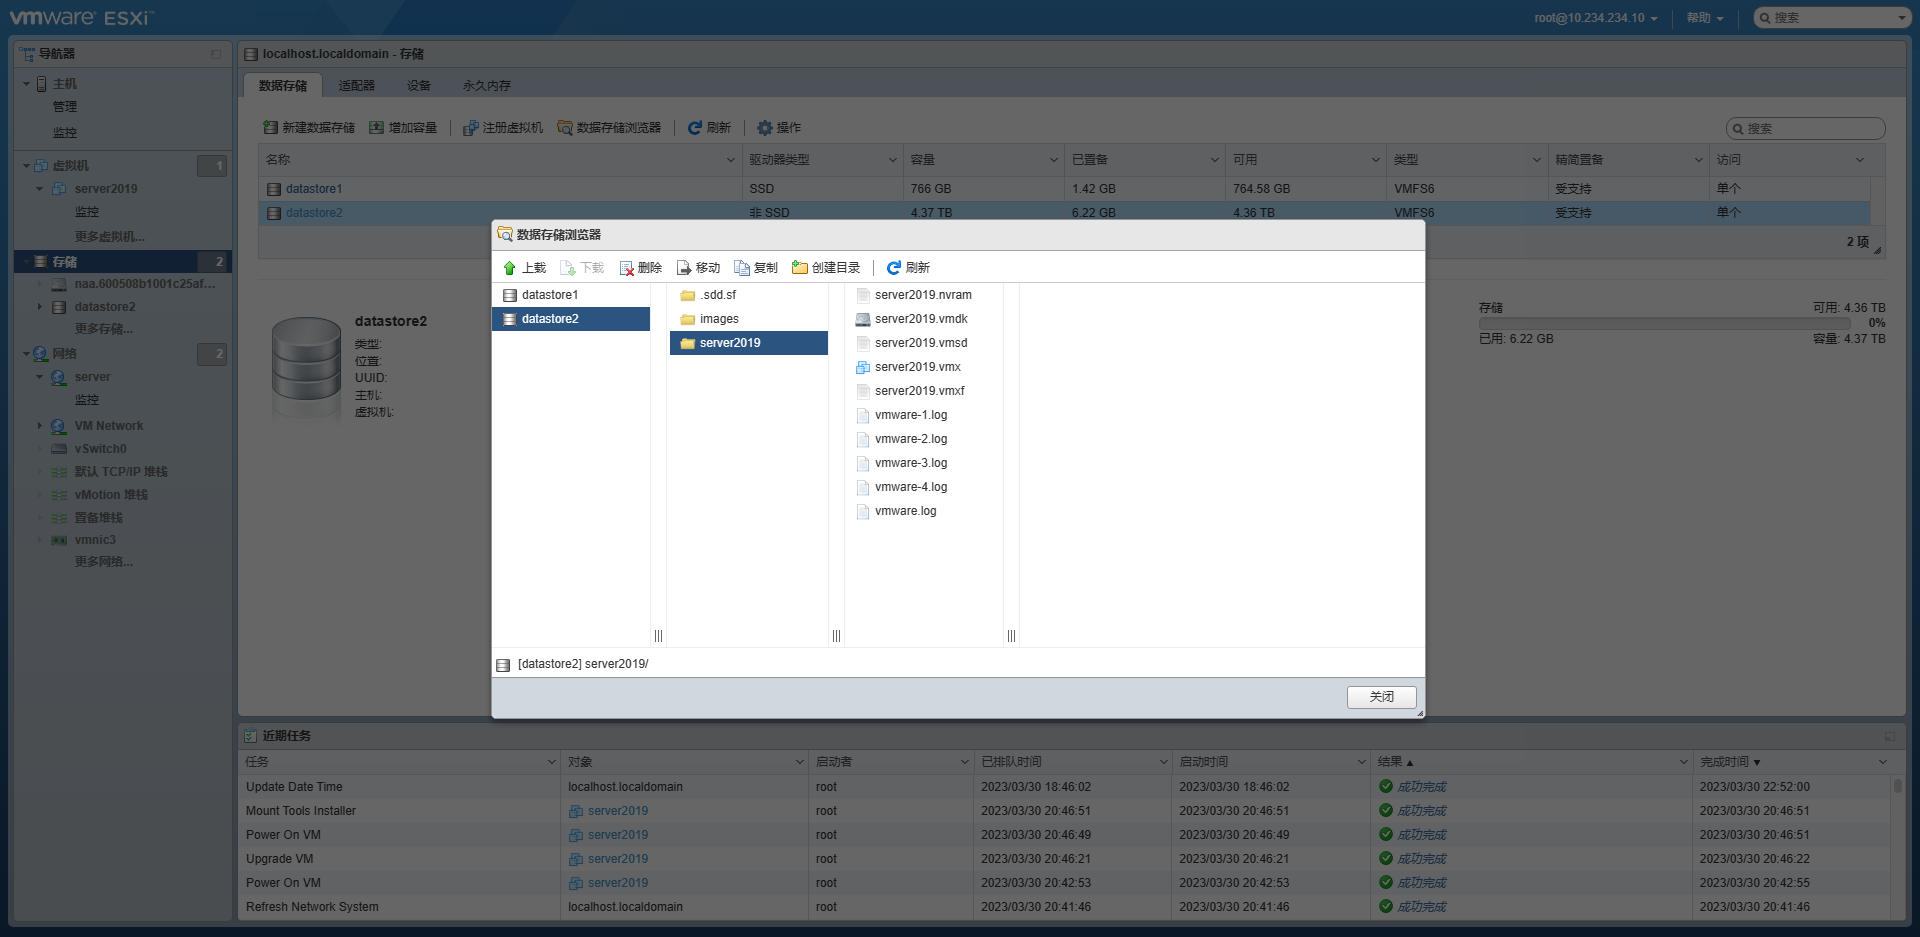Click the copy file icon
Screen dimensions: 1920x937
click(x=742, y=268)
